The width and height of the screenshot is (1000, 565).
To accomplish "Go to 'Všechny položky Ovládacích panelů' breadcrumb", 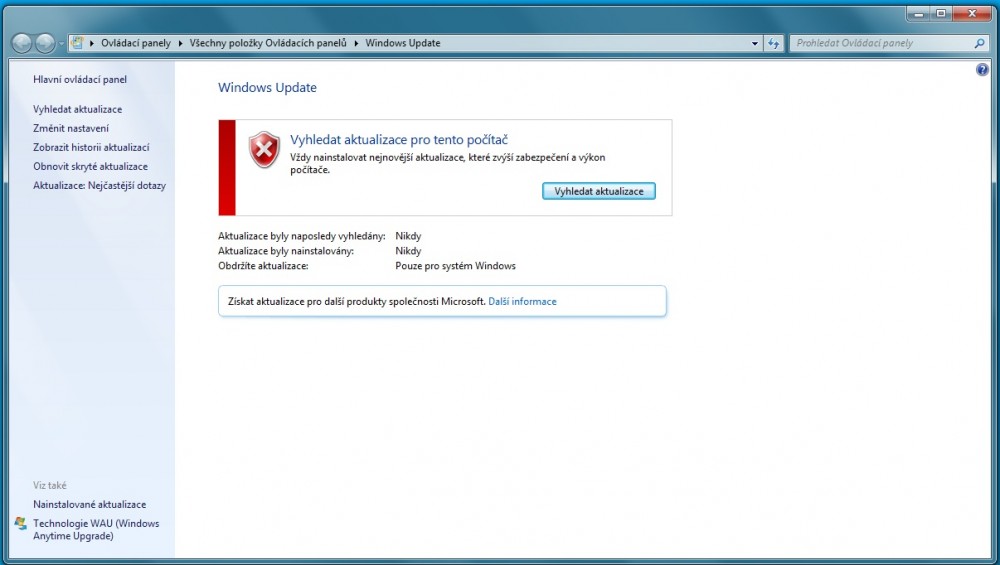I will click(x=267, y=44).
